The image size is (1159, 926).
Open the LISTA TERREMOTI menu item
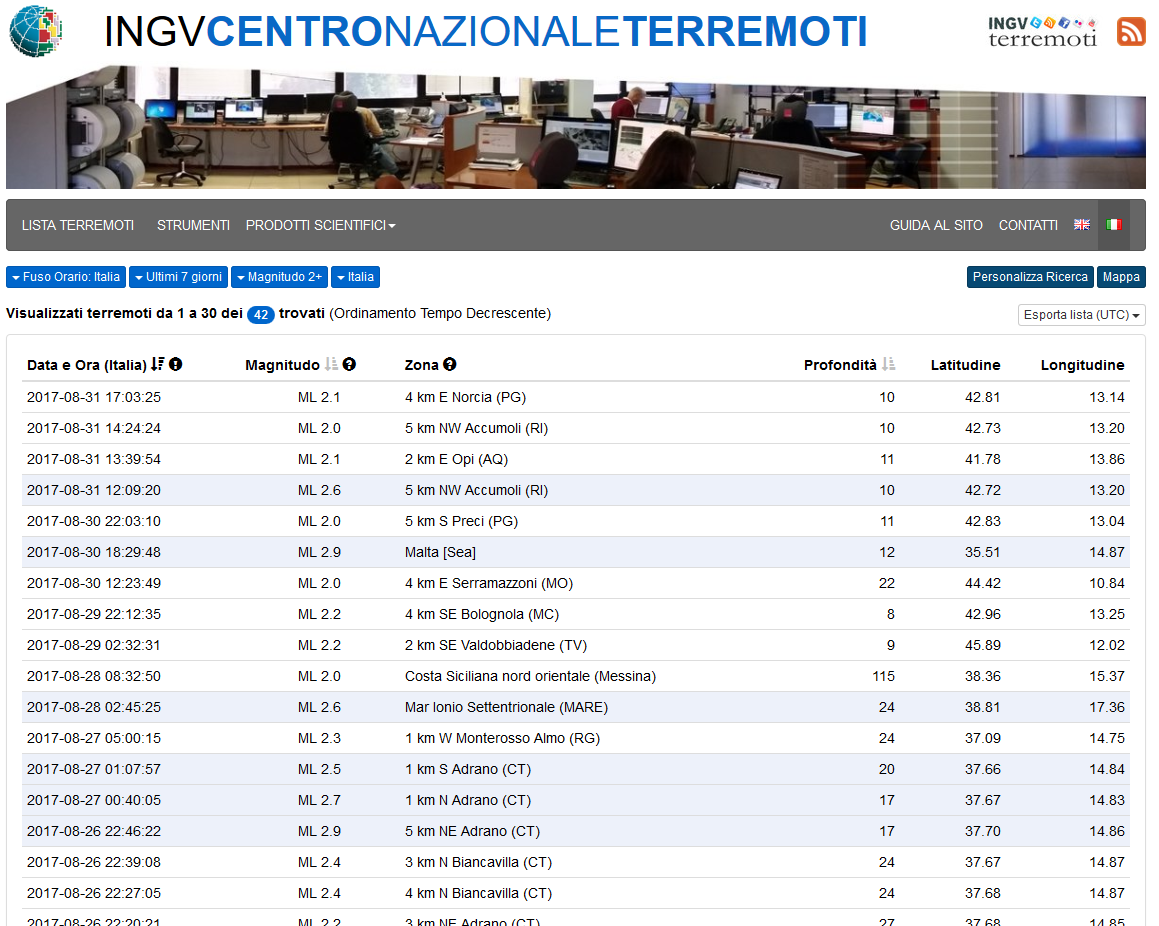(x=78, y=225)
